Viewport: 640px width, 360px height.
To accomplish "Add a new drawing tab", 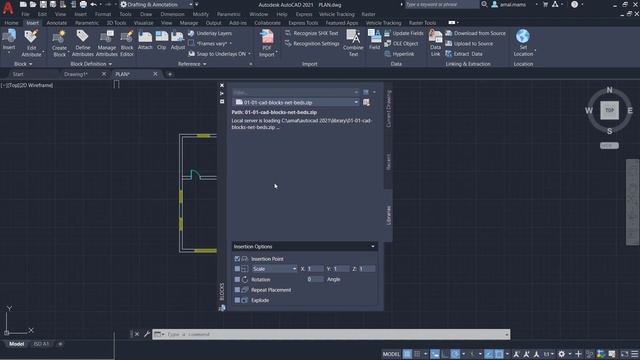I will point(170,74).
